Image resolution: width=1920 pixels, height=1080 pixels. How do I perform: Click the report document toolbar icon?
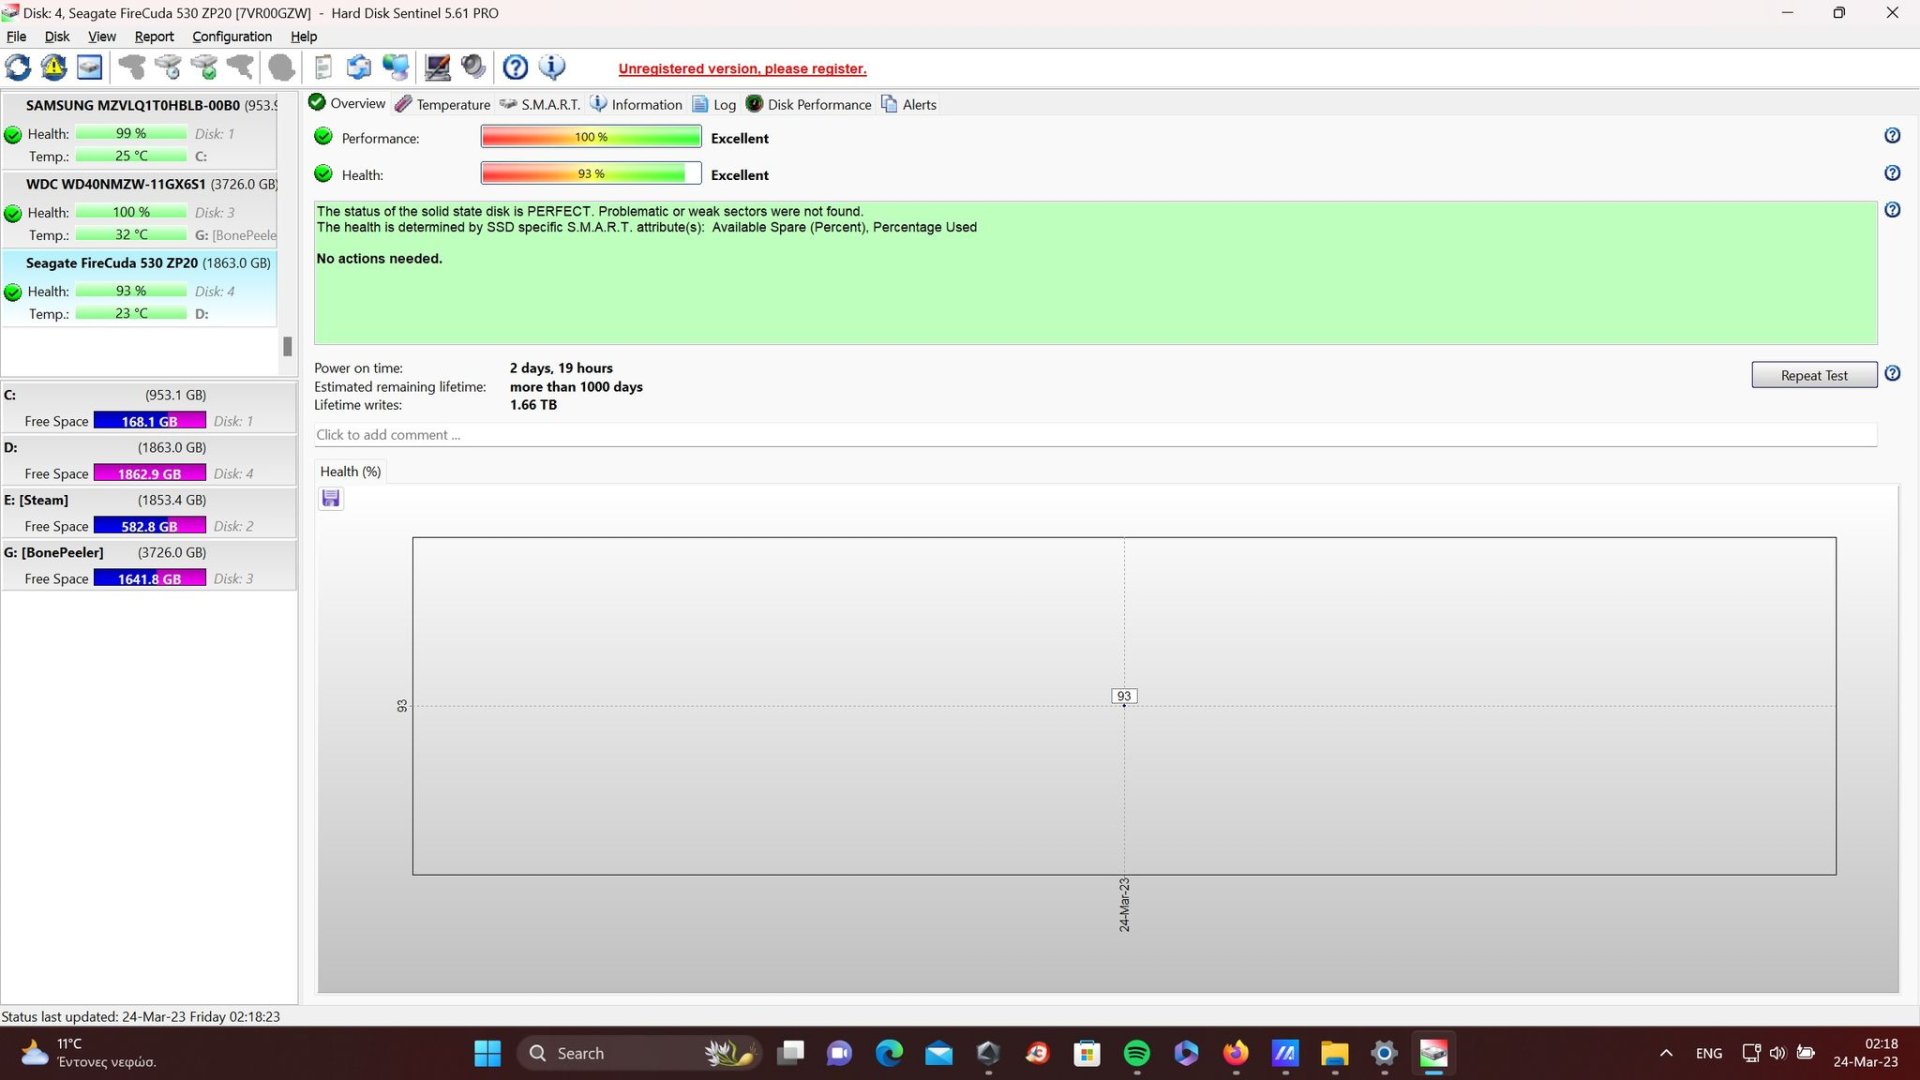(x=323, y=68)
